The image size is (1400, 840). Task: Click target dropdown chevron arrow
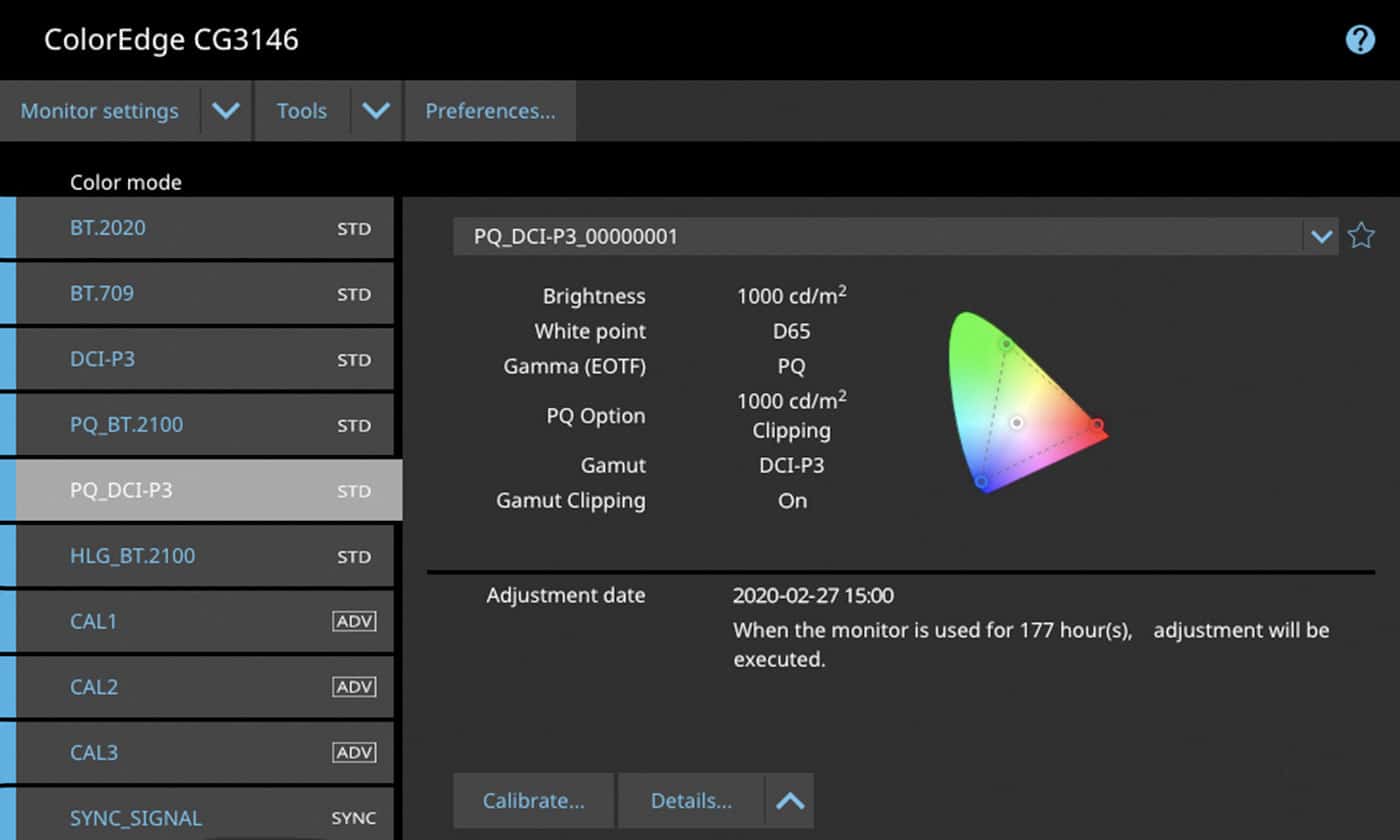(x=1321, y=237)
